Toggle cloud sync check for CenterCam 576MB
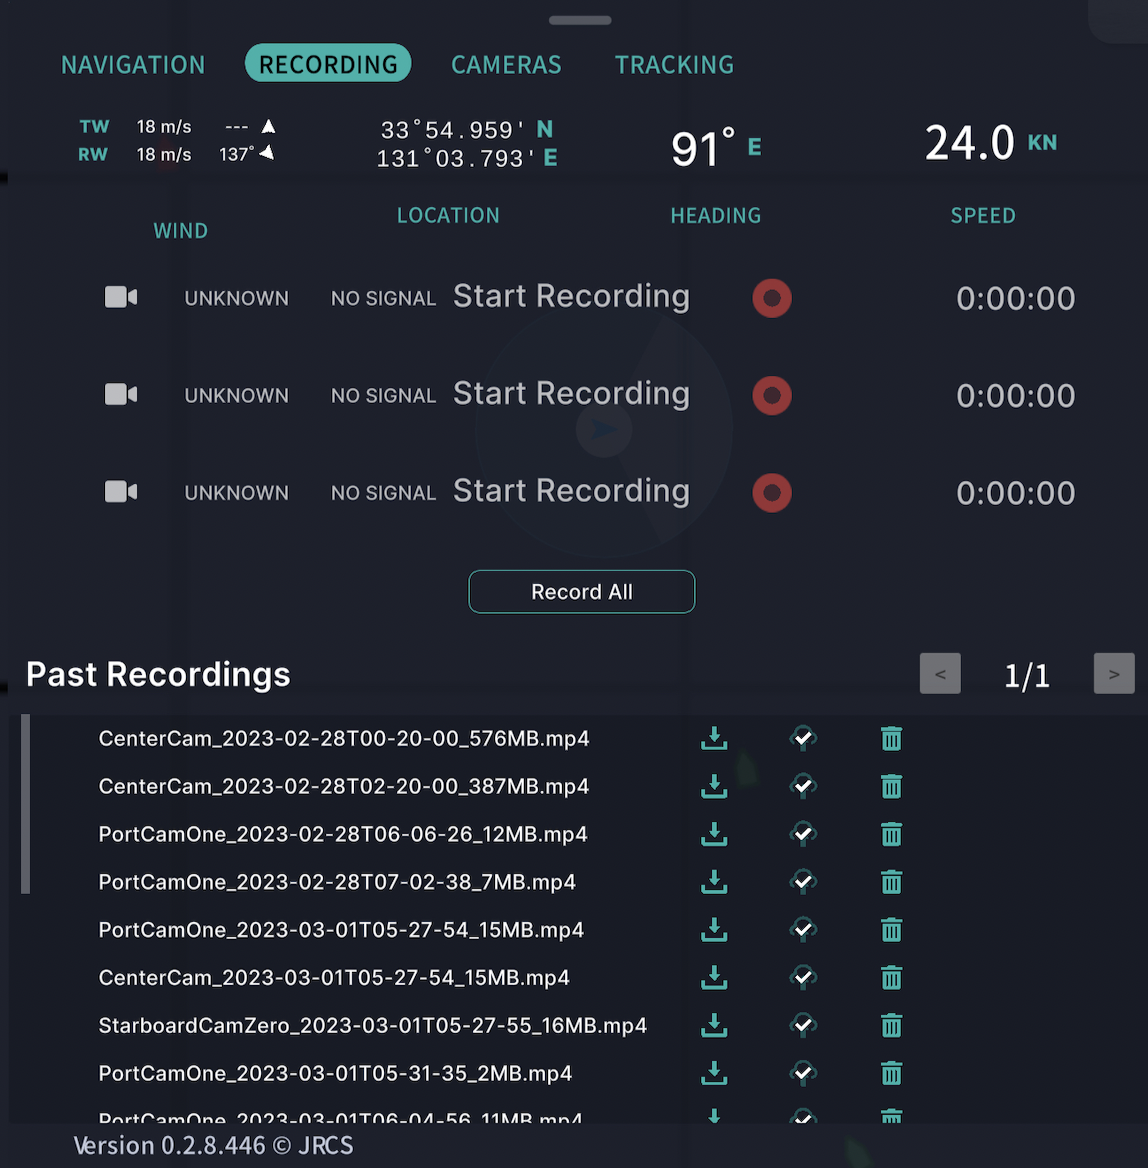This screenshot has height=1168, width=1148. pos(803,739)
